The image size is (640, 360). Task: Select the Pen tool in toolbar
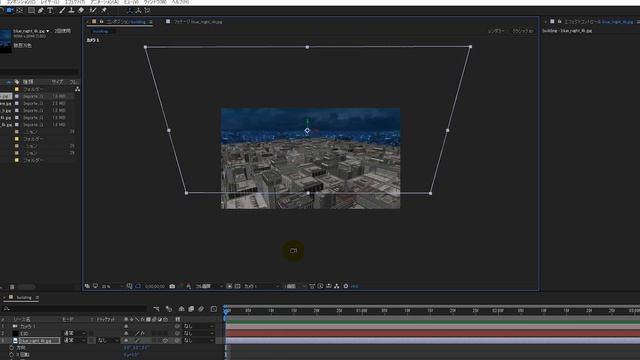[40, 10]
